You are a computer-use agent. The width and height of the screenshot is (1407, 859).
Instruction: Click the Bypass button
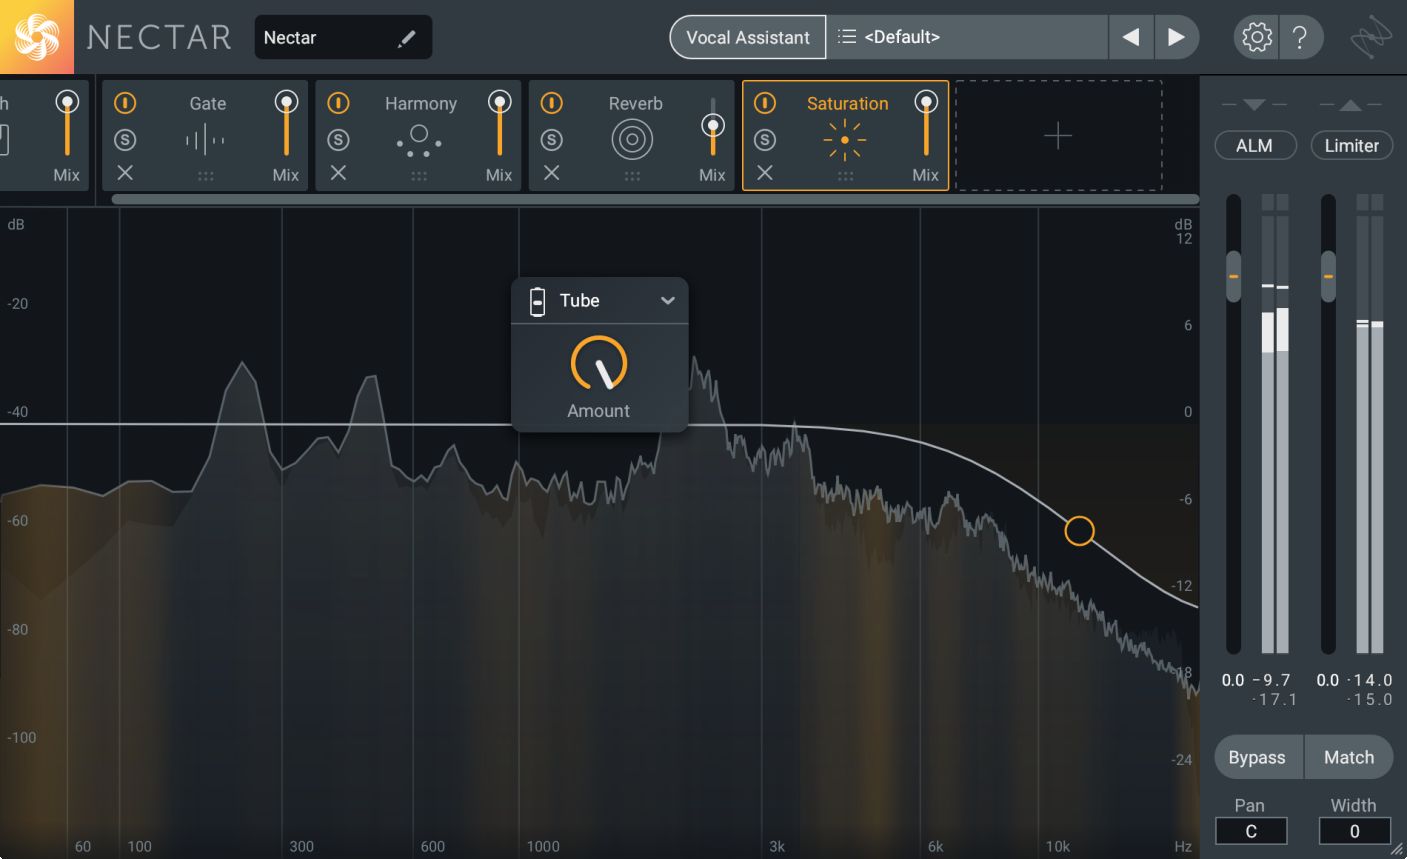coord(1258,757)
